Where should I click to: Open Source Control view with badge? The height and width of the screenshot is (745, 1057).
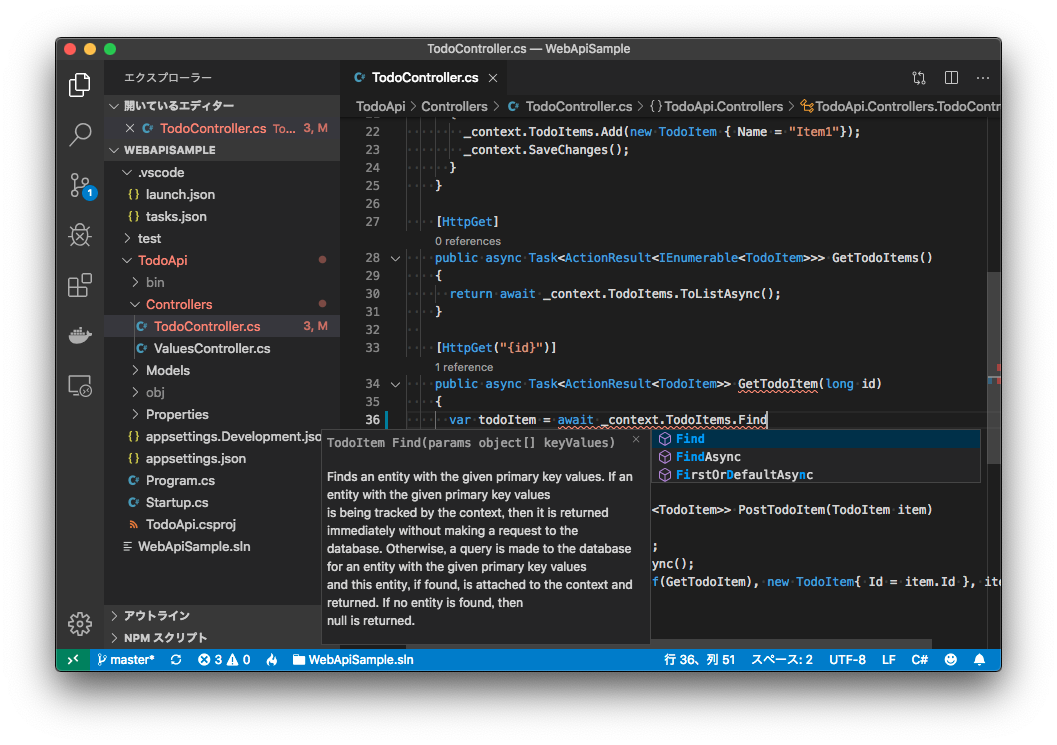[x=82, y=185]
